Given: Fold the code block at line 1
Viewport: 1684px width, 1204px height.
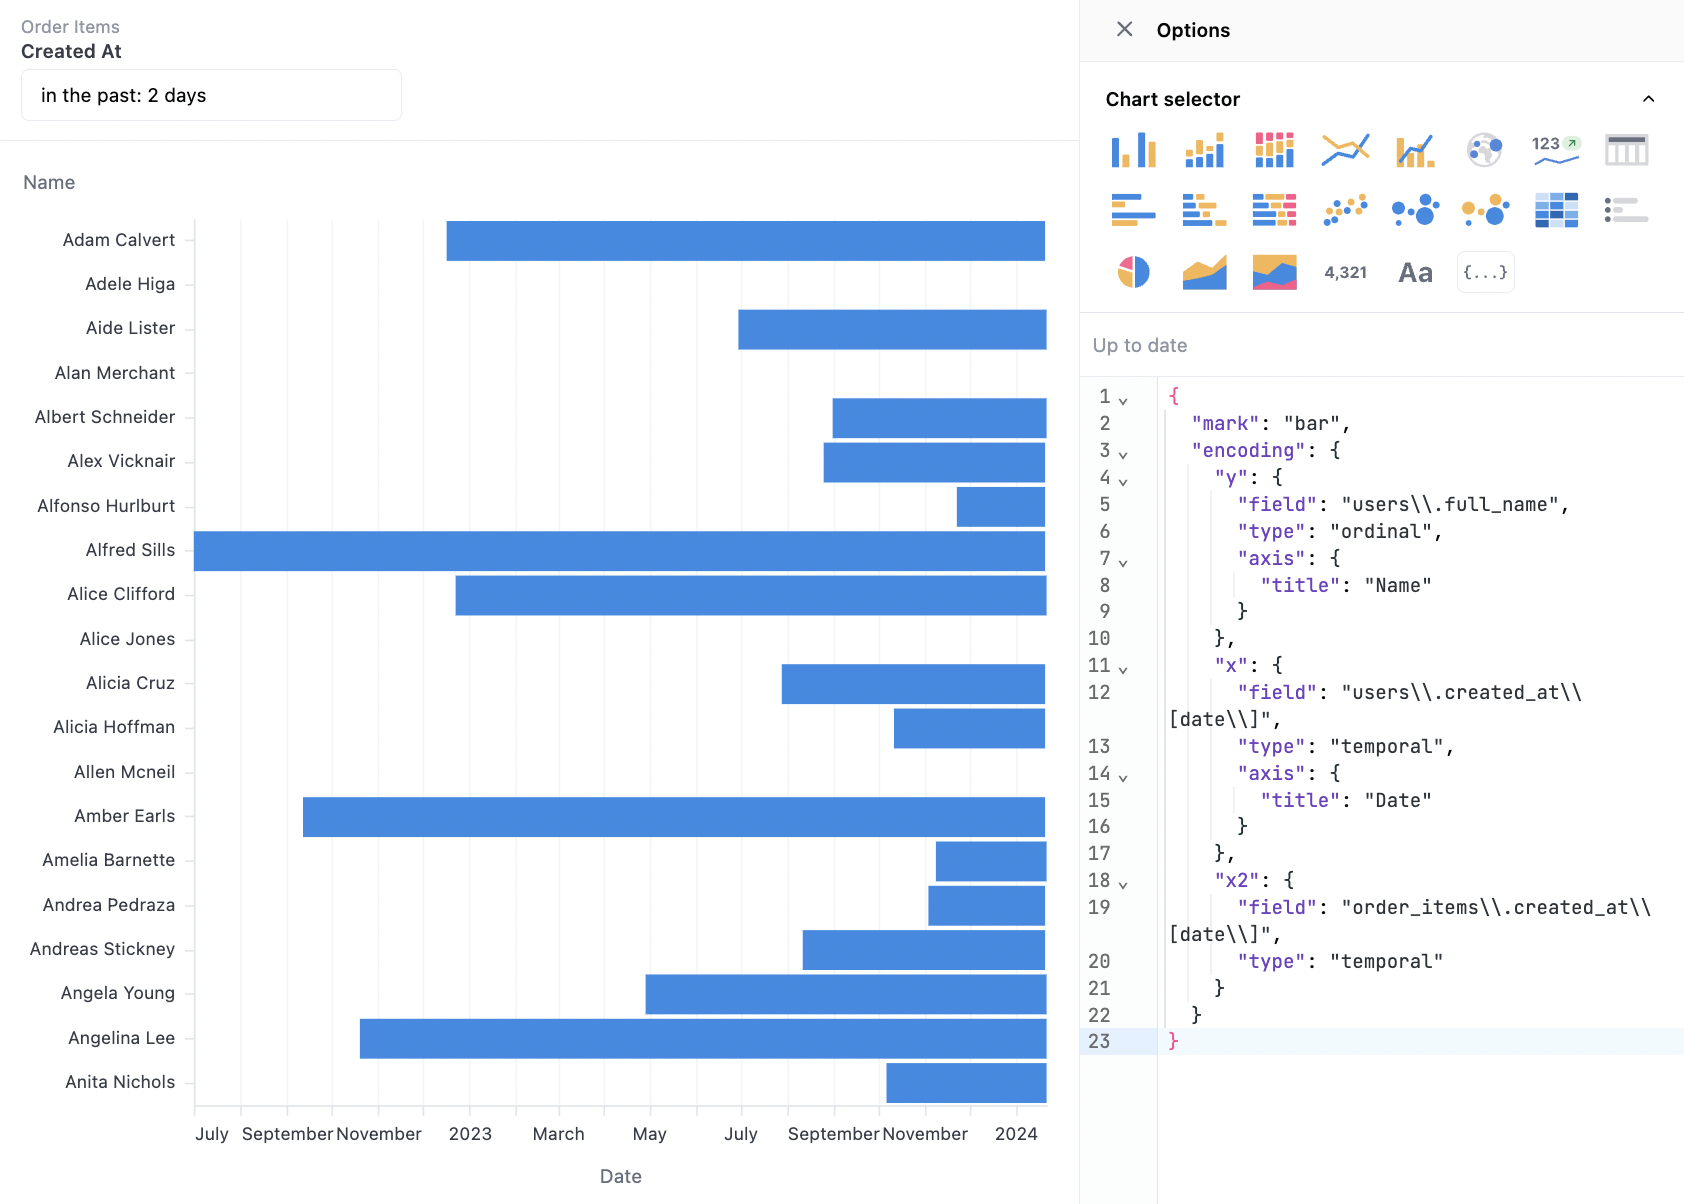Looking at the screenshot, I should (1123, 400).
